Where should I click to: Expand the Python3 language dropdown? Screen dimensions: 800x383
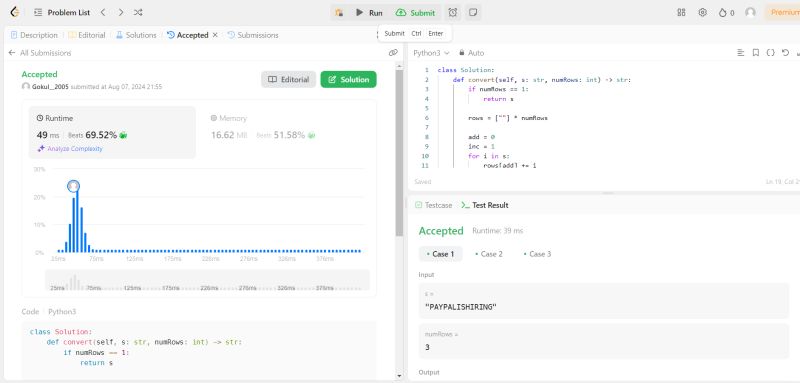coord(431,53)
